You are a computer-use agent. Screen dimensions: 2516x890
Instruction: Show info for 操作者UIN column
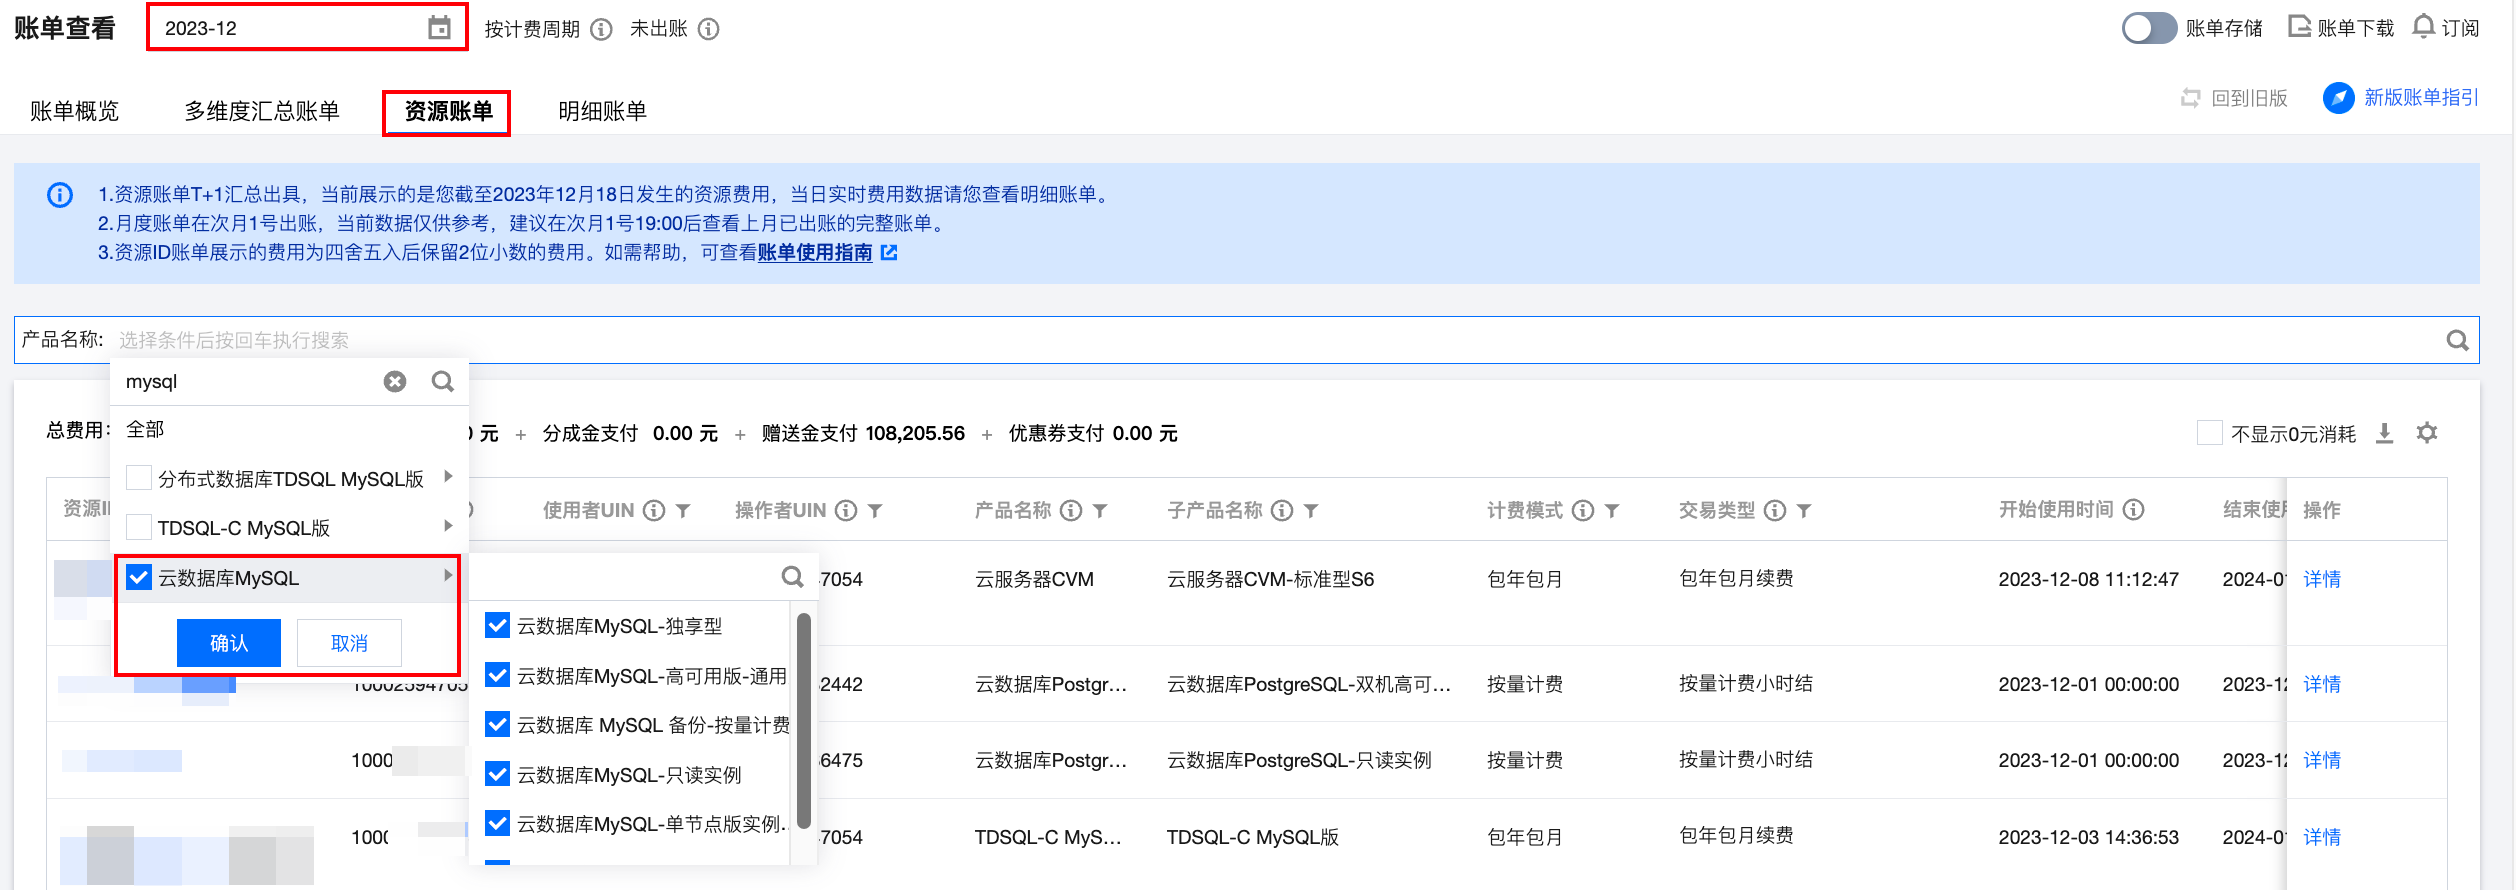[x=846, y=511]
